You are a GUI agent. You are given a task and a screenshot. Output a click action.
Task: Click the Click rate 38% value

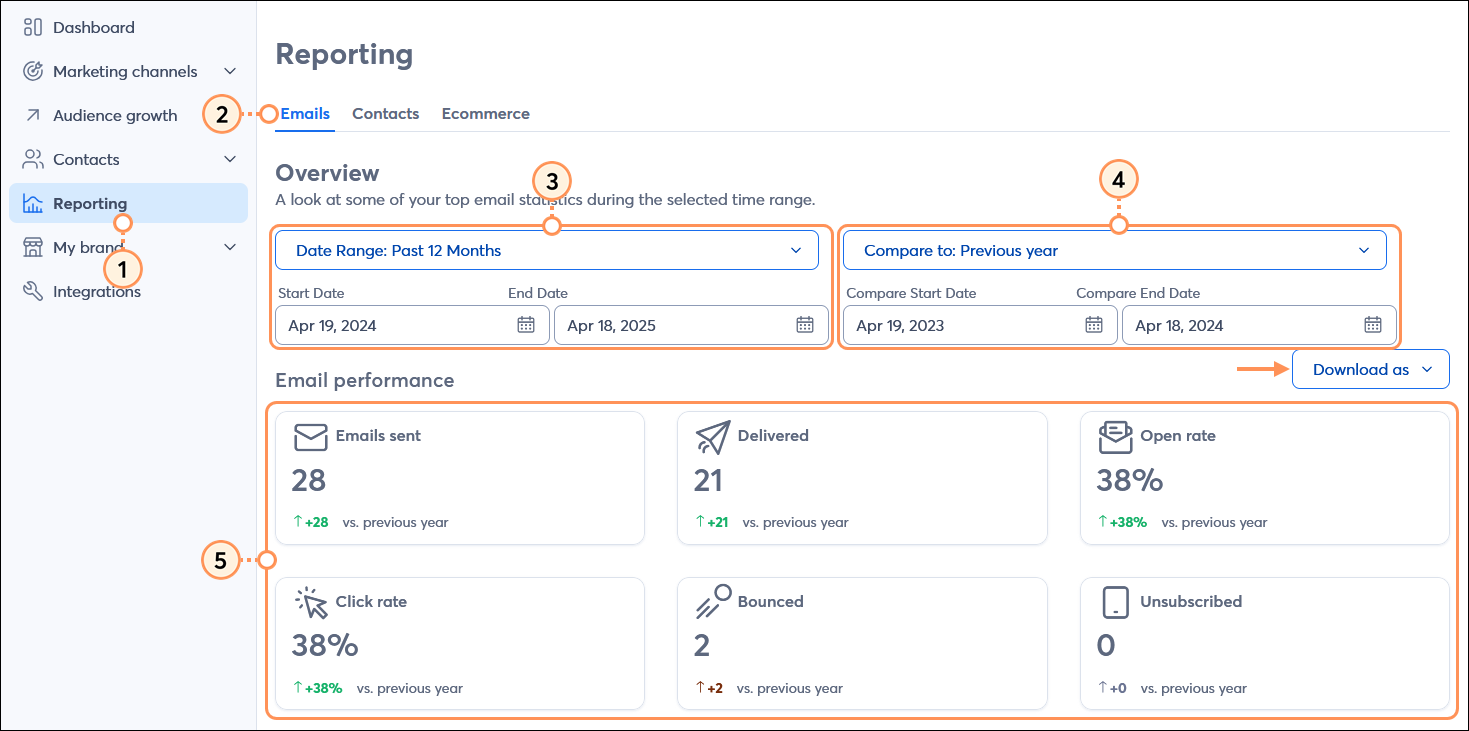(x=325, y=646)
